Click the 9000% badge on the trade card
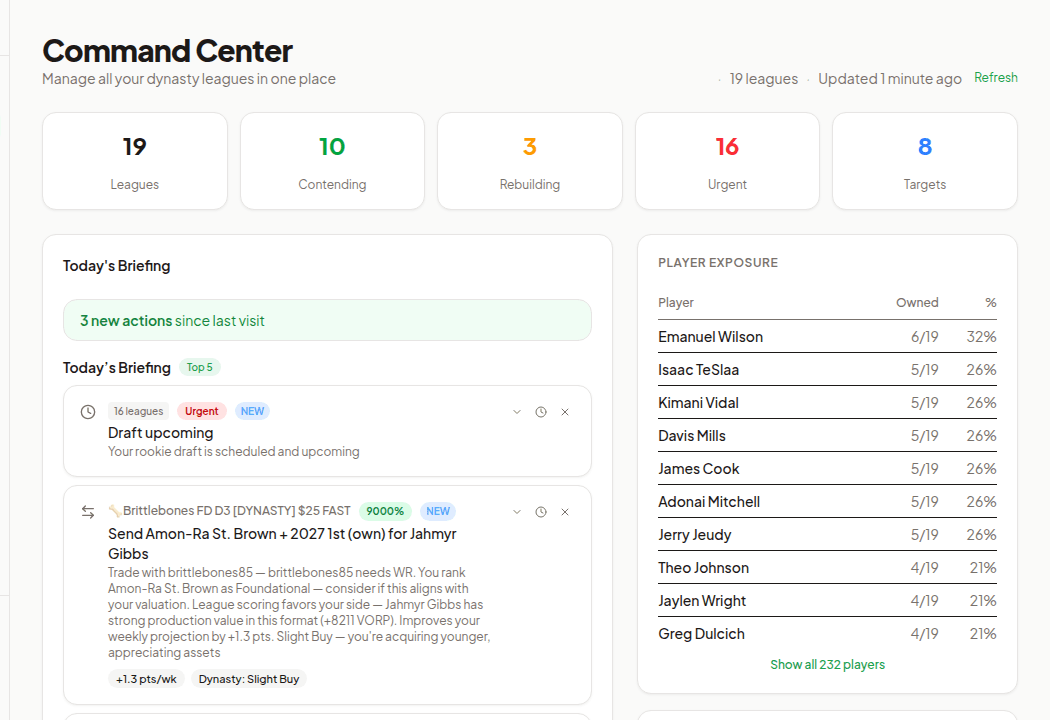The image size is (1050, 720). coord(385,510)
